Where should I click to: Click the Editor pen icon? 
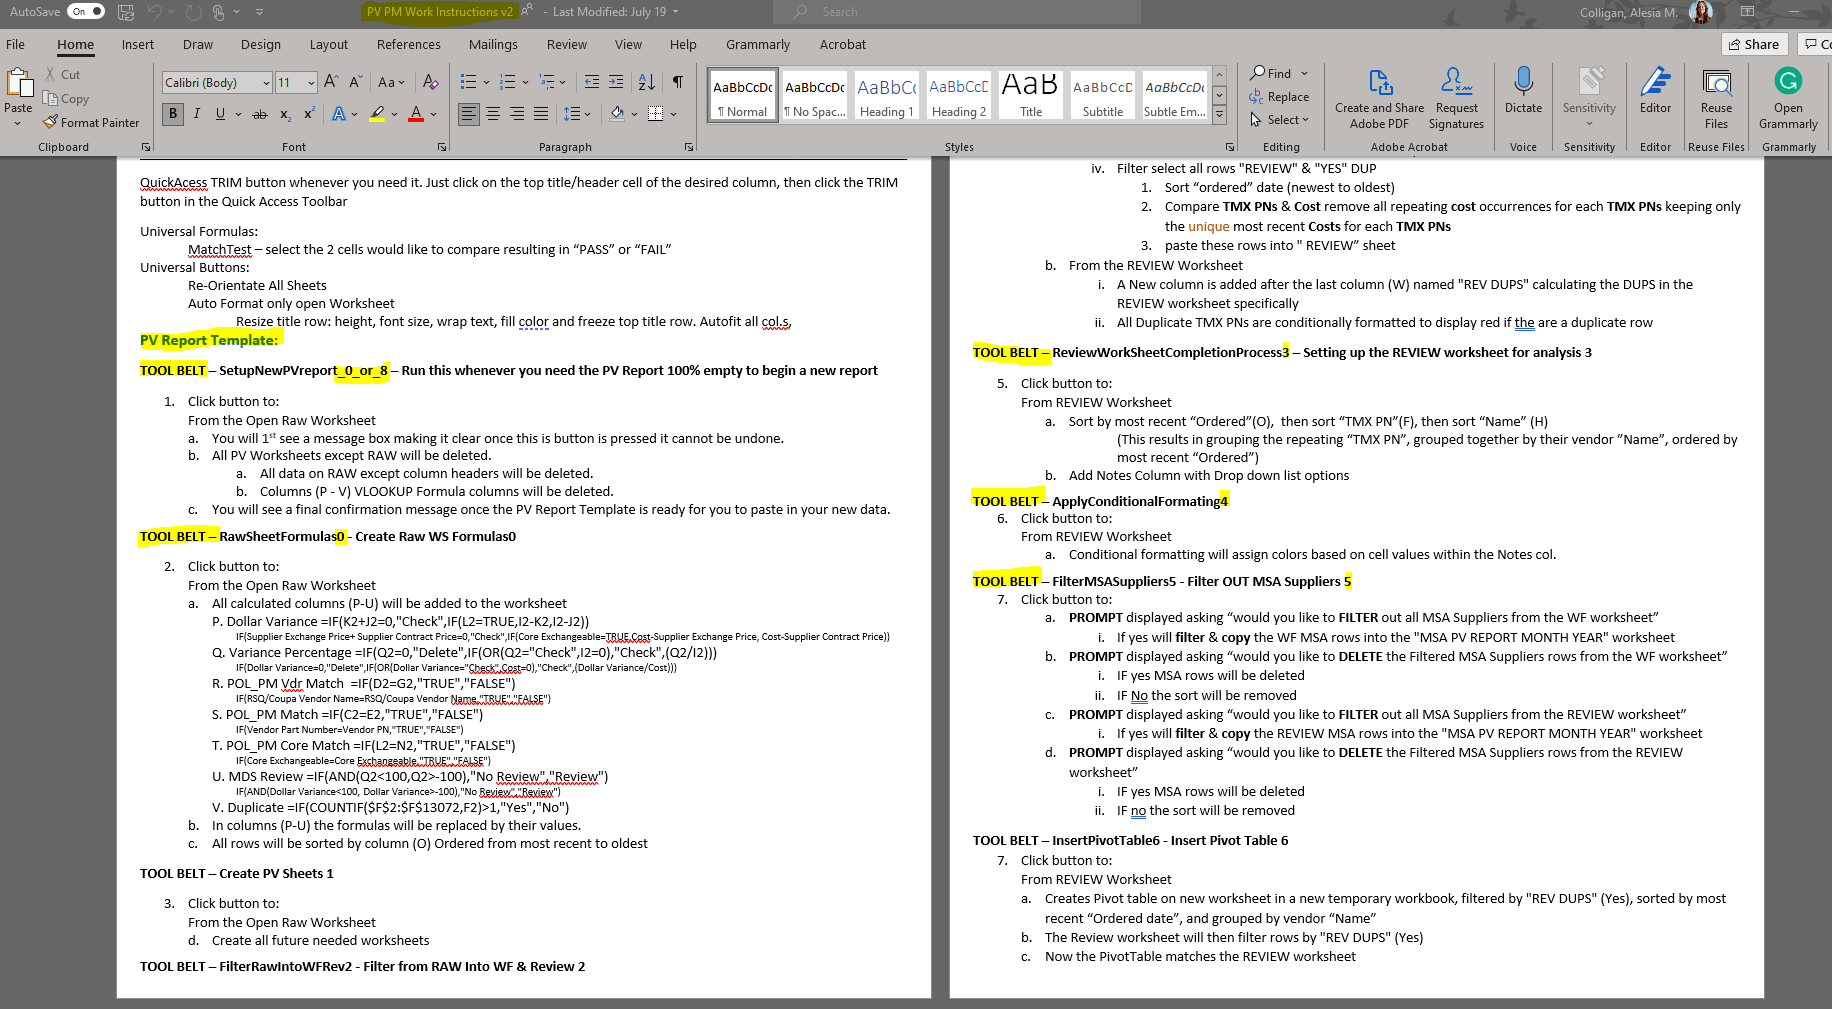[1655, 91]
